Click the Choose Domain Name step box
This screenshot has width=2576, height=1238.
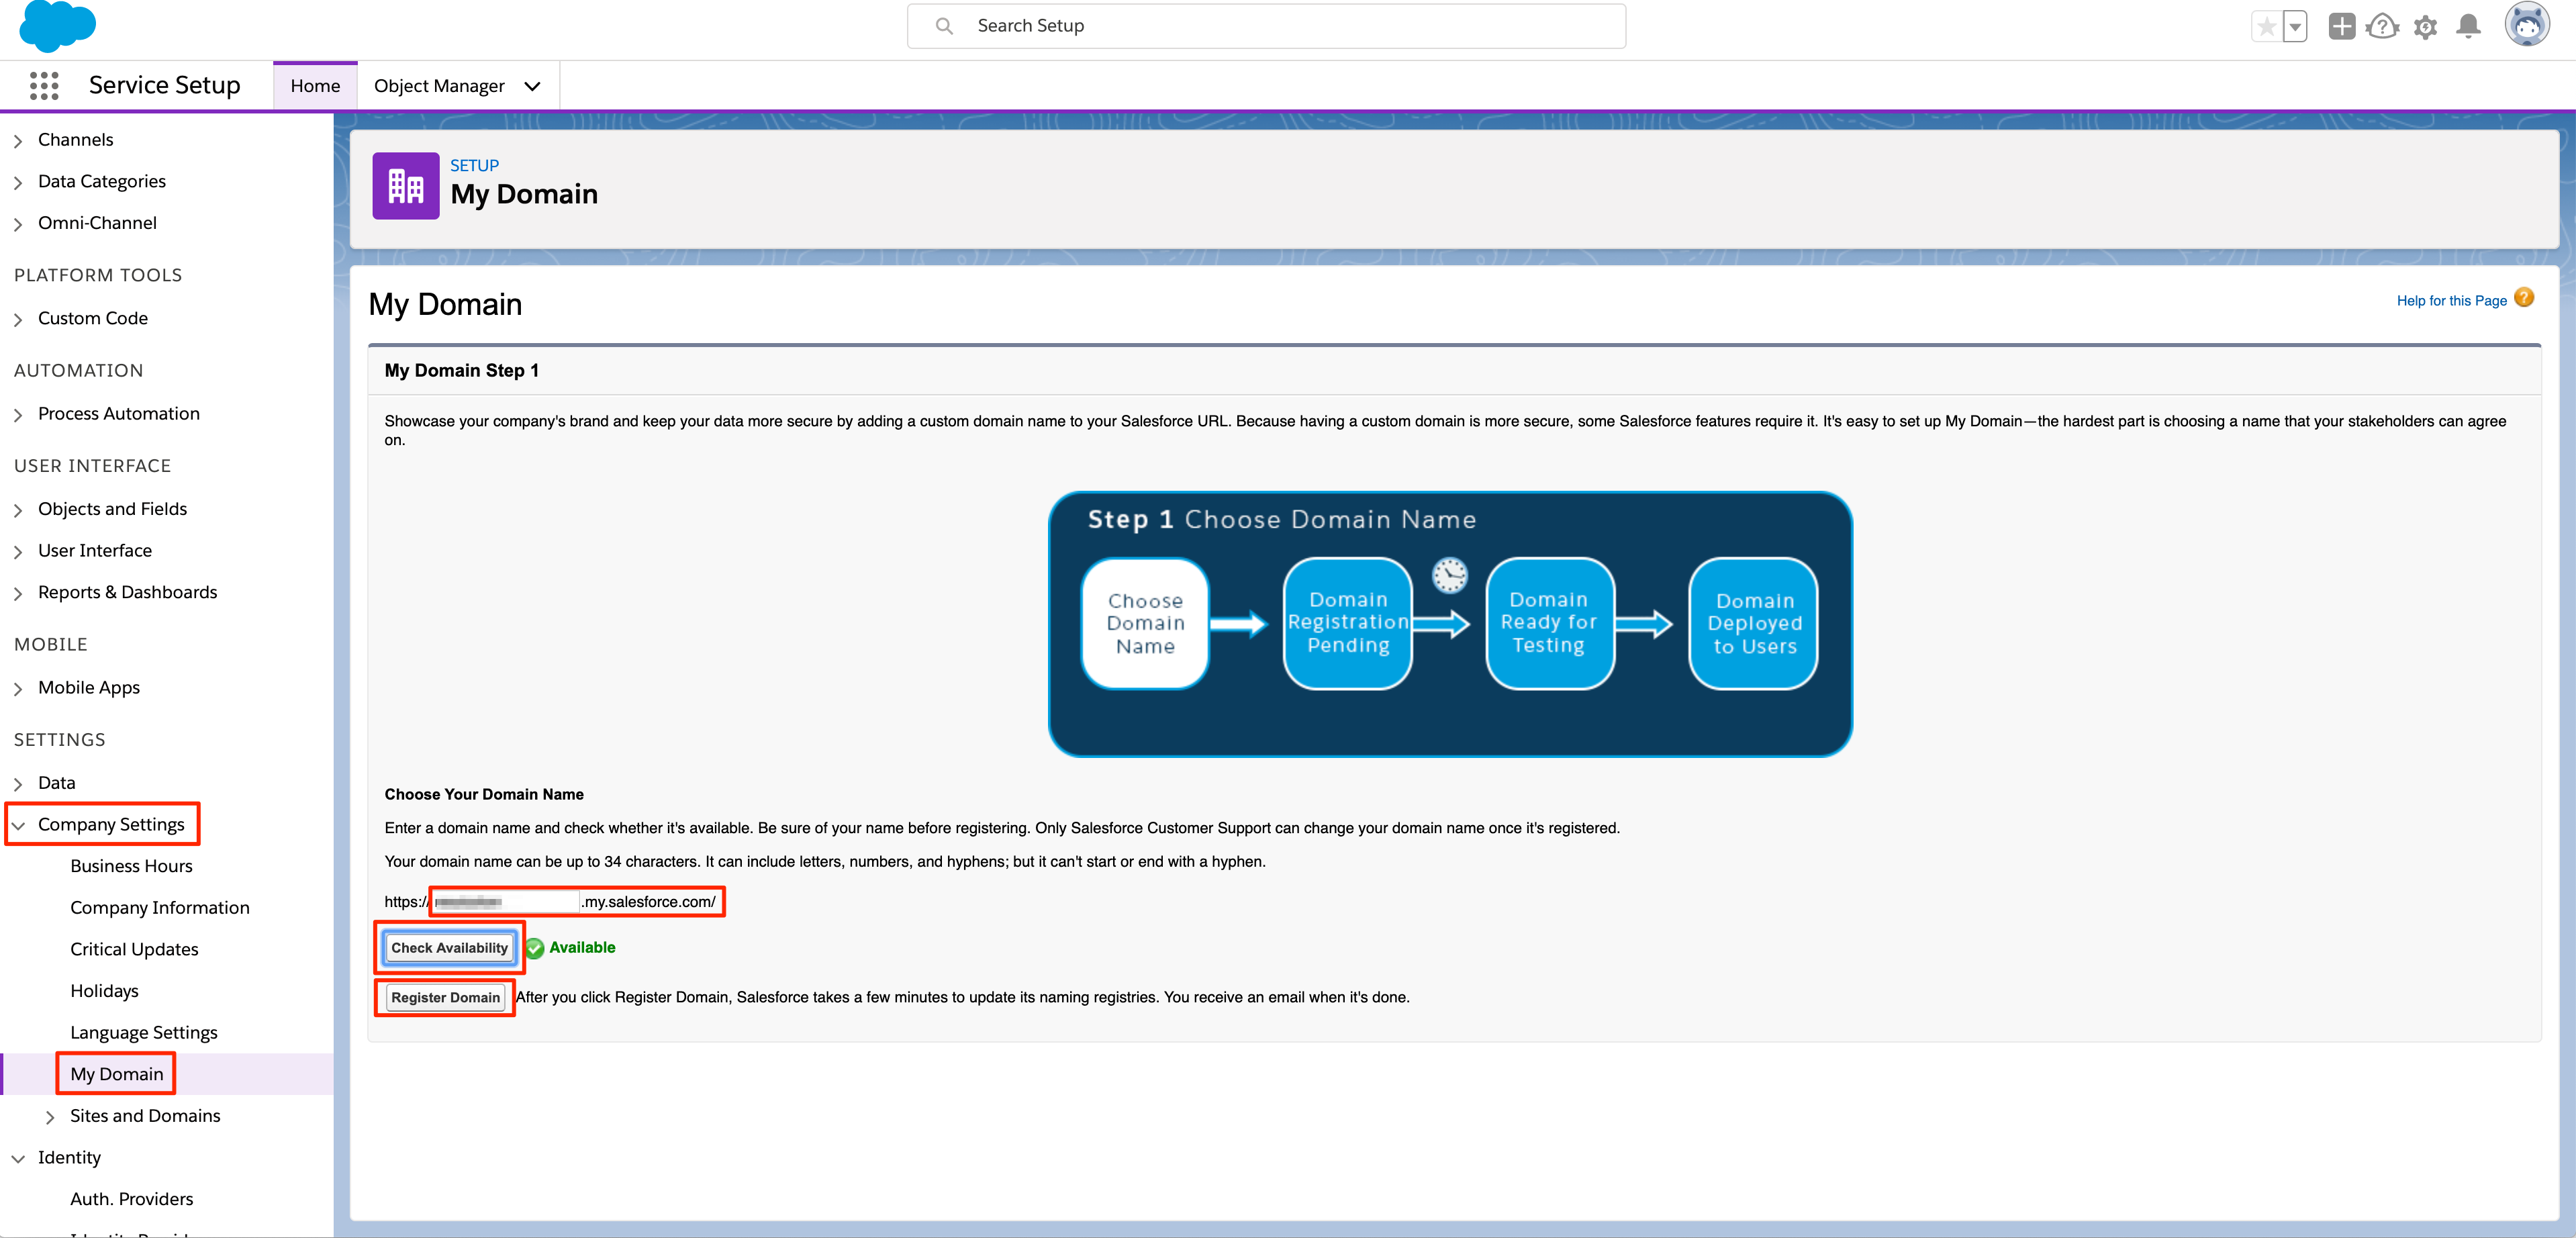1145,623
